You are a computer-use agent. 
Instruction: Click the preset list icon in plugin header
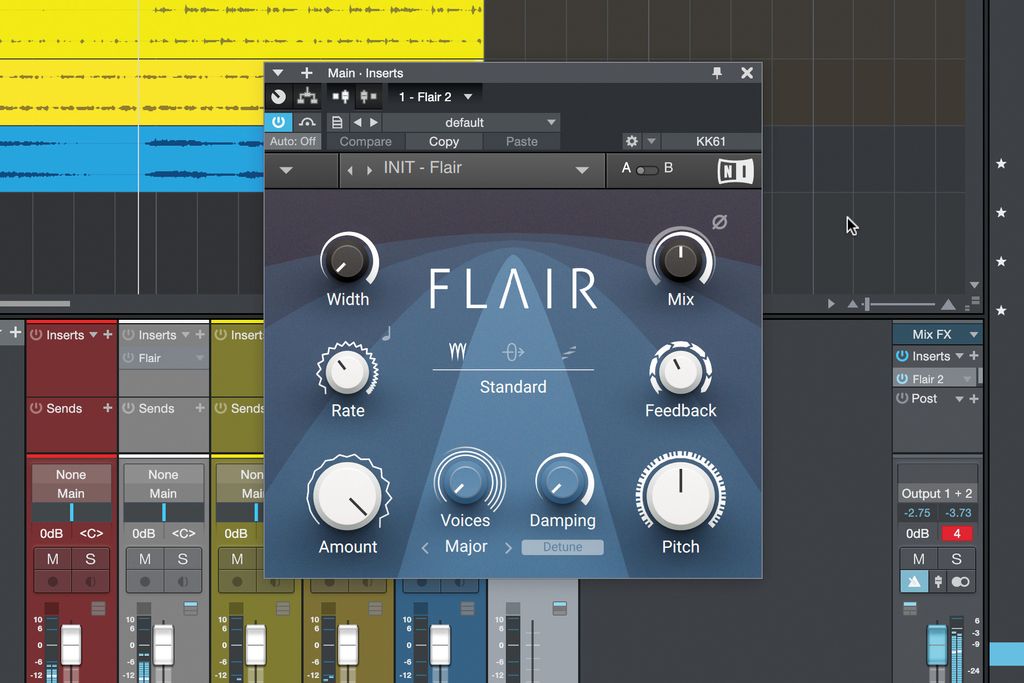[337, 121]
